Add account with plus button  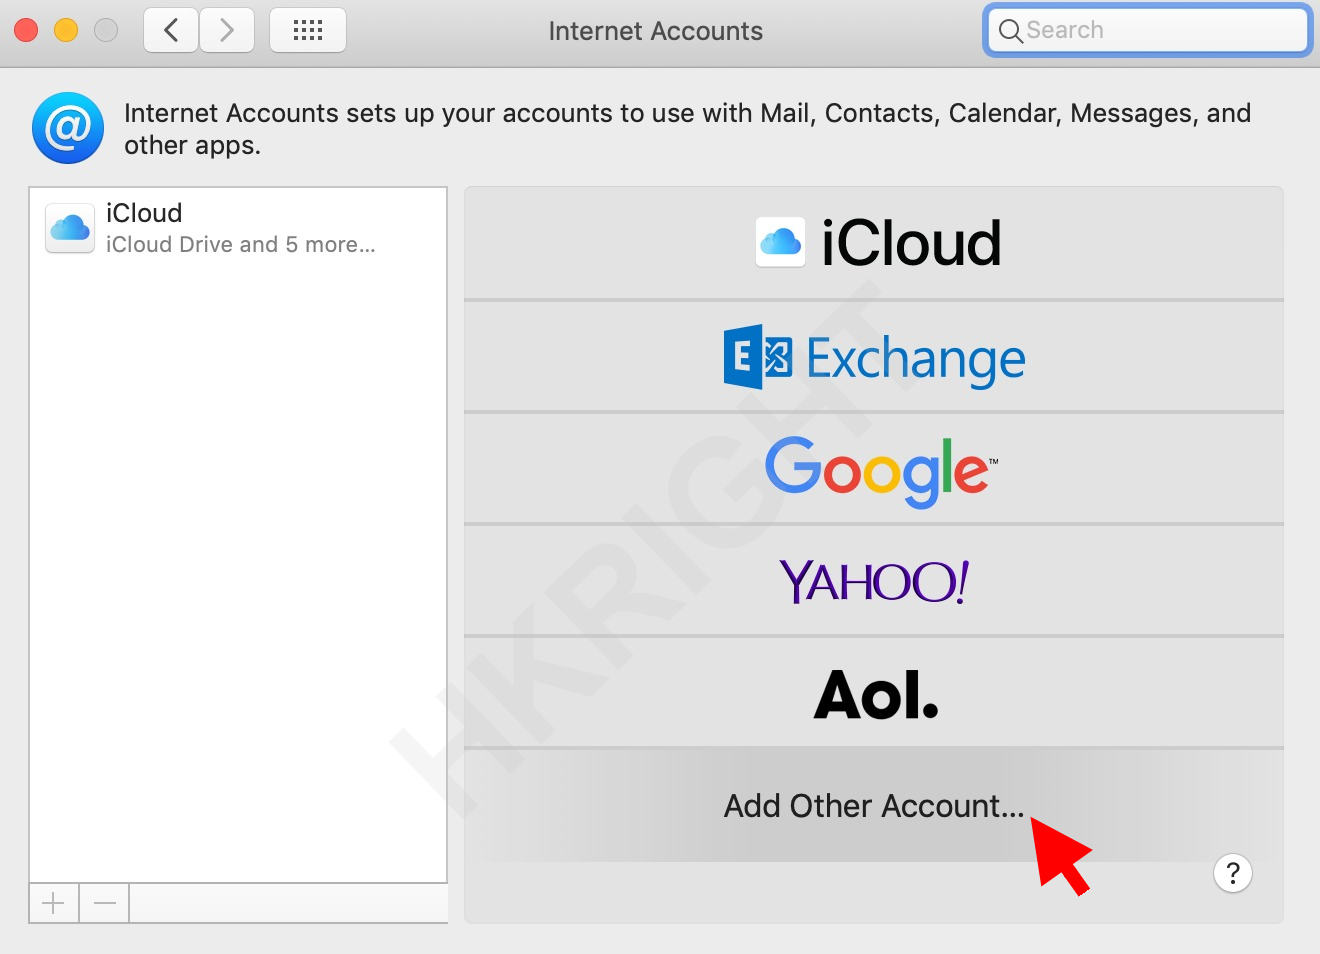[x=54, y=904]
